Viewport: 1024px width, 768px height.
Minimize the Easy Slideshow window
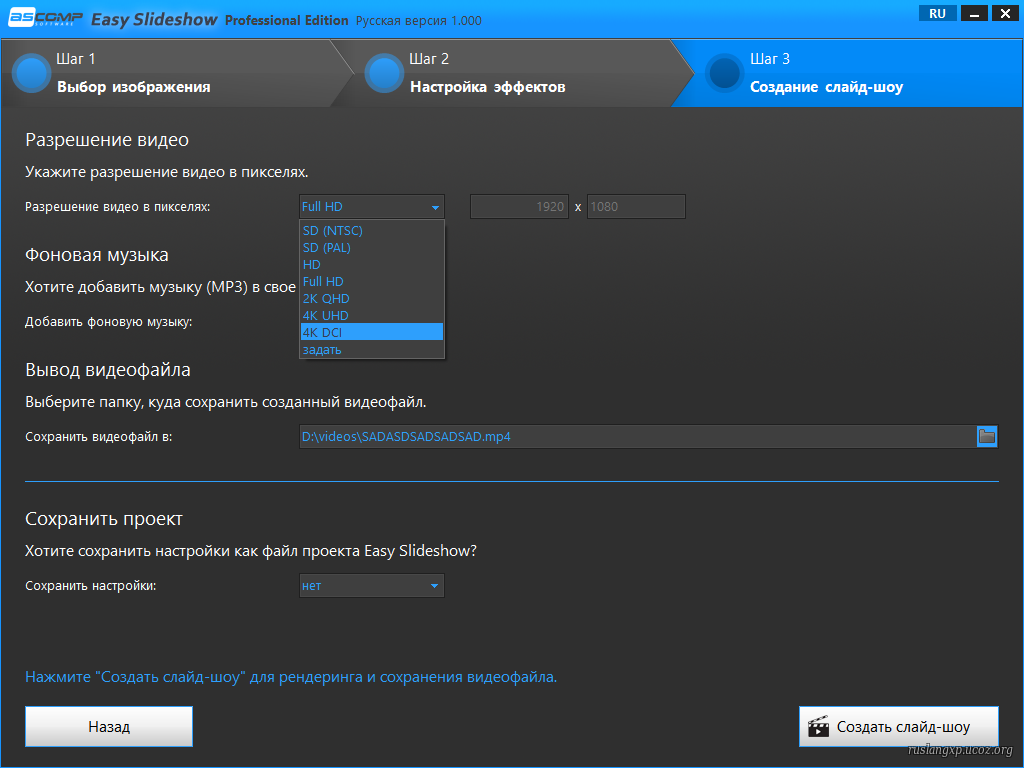tap(974, 13)
